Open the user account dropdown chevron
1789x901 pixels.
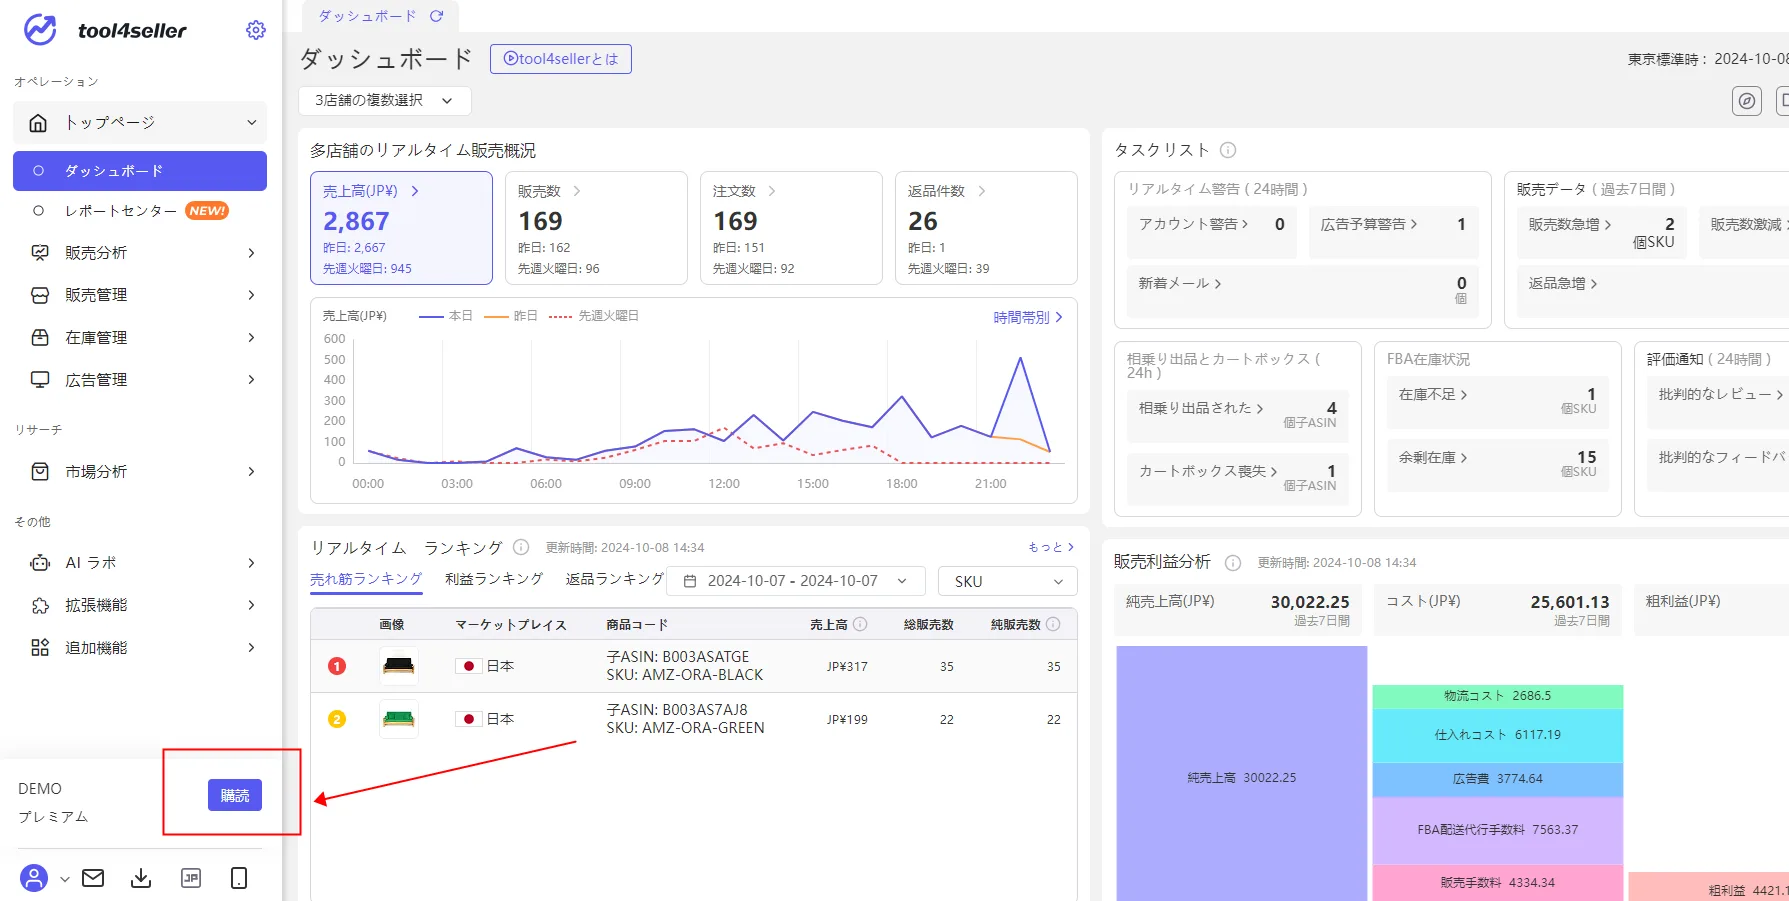tap(65, 879)
